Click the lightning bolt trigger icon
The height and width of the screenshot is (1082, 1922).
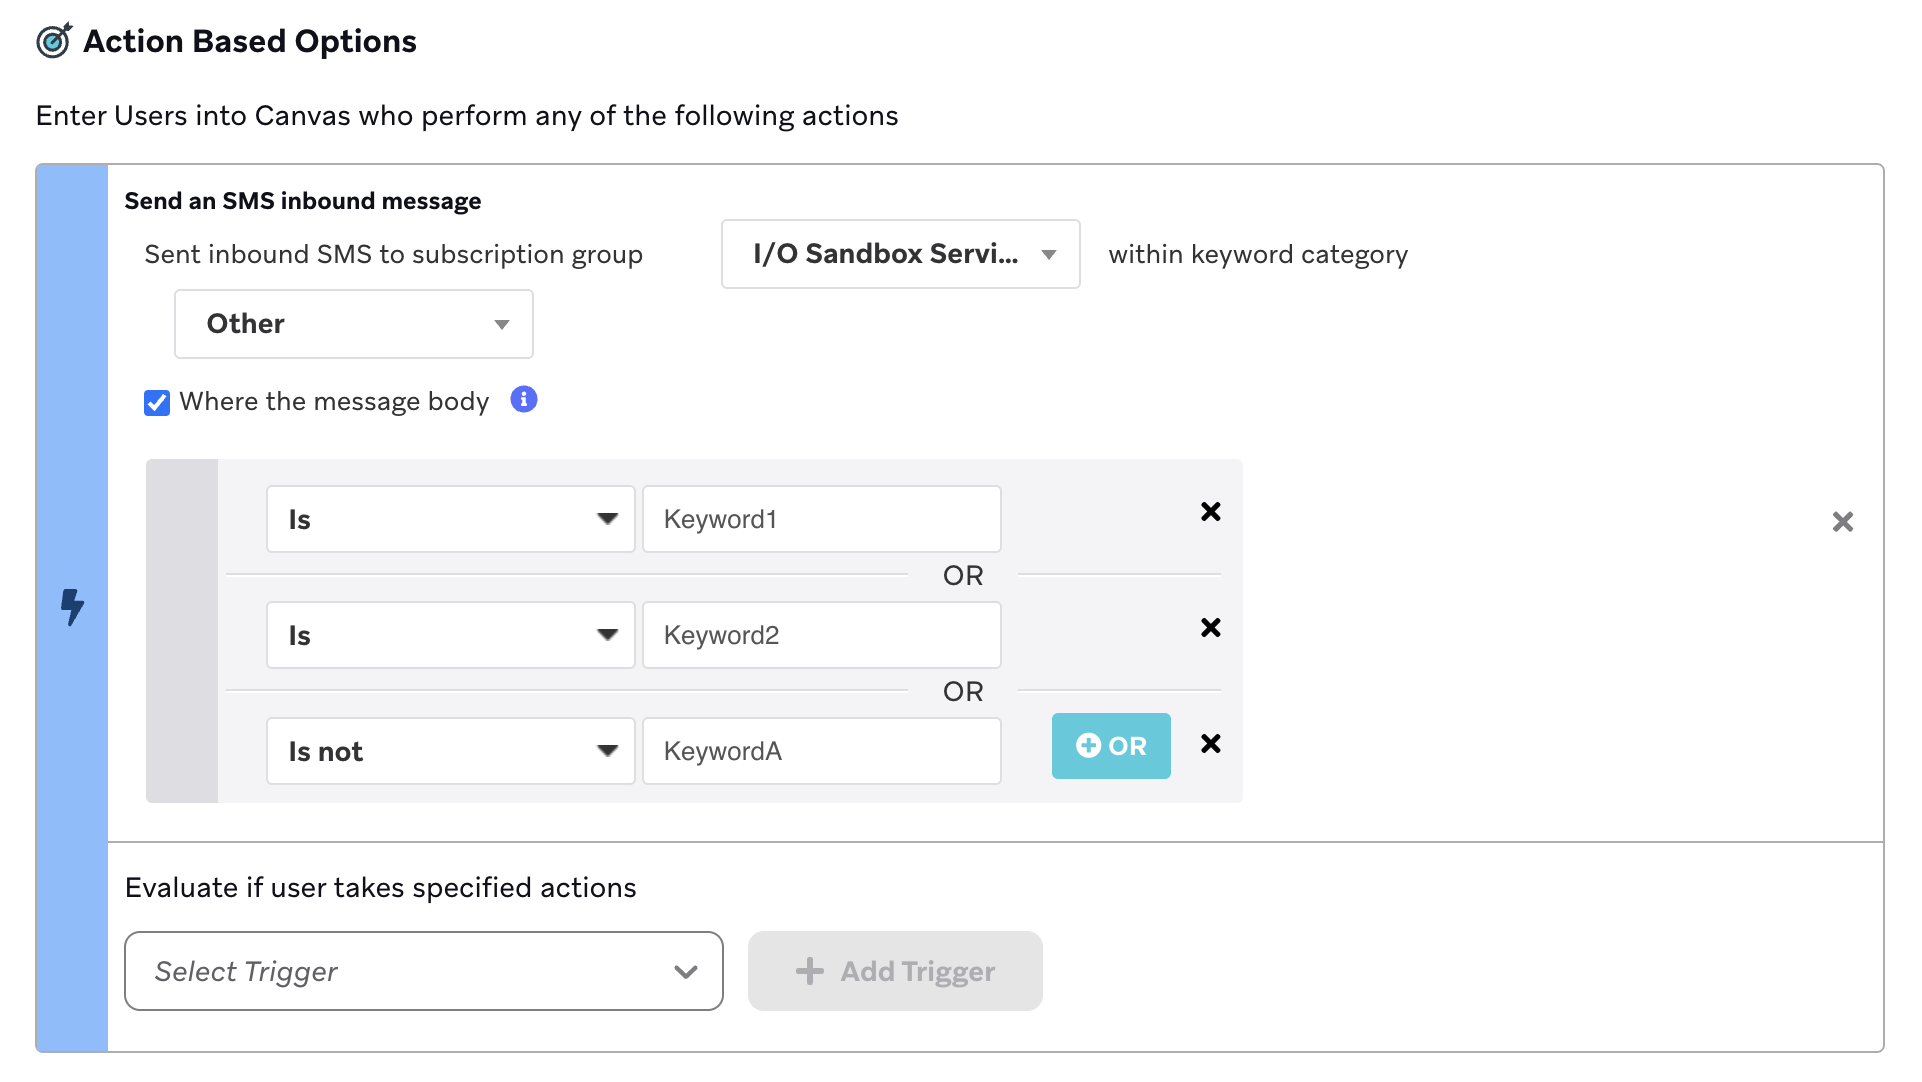(x=72, y=607)
